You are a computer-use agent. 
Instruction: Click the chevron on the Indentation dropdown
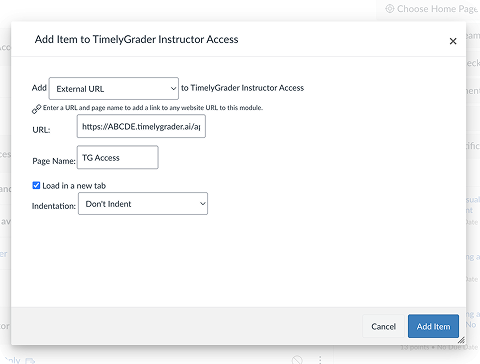[202, 203]
